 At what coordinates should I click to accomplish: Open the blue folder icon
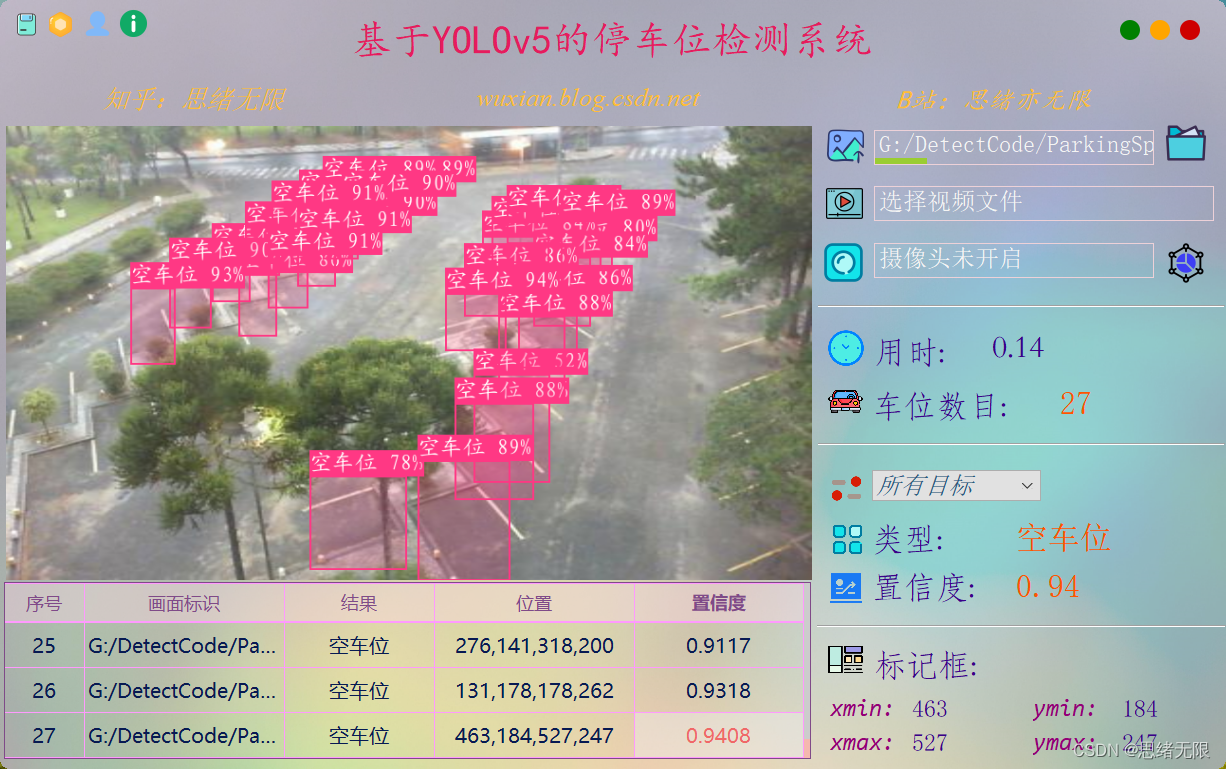(x=1186, y=143)
